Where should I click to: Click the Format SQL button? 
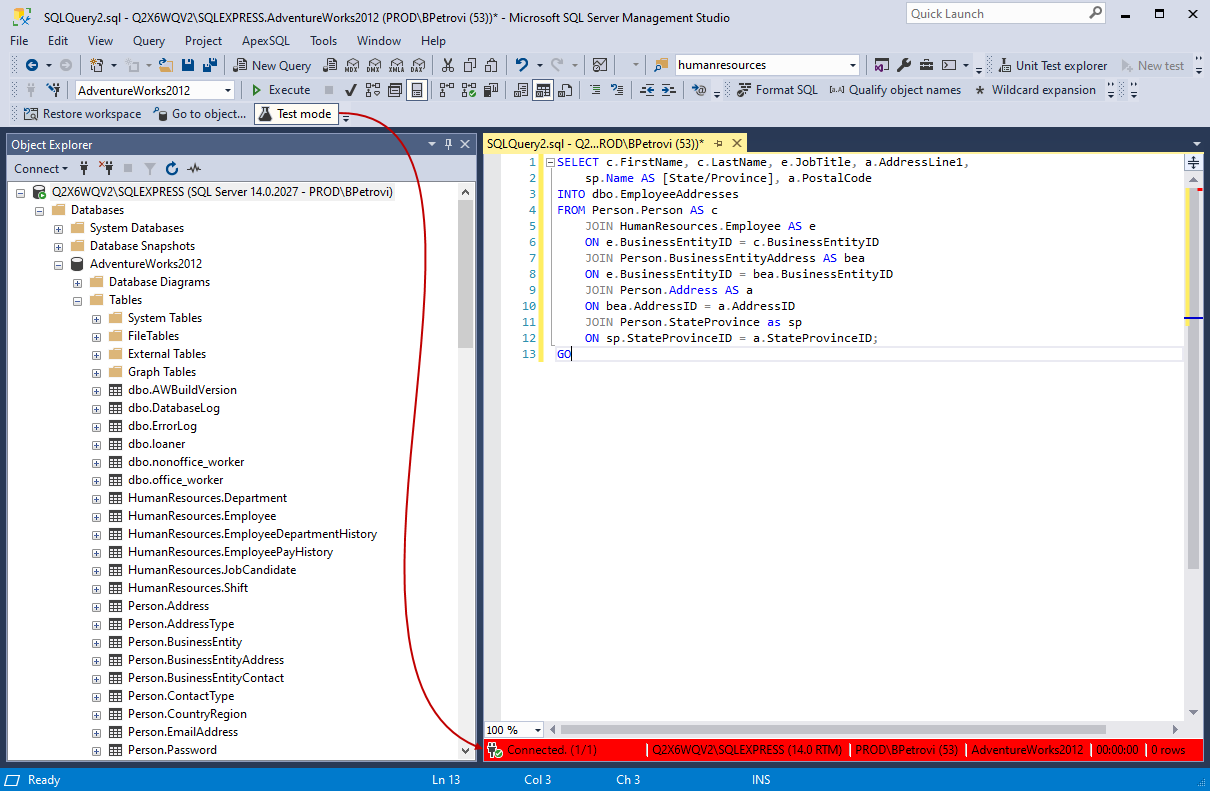pos(778,90)
